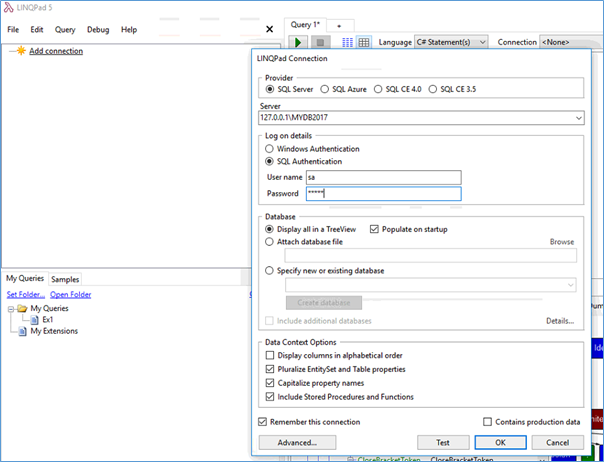The image size is (604, 462).
Task: Click the Set Folder link
Action: point(26,295)
